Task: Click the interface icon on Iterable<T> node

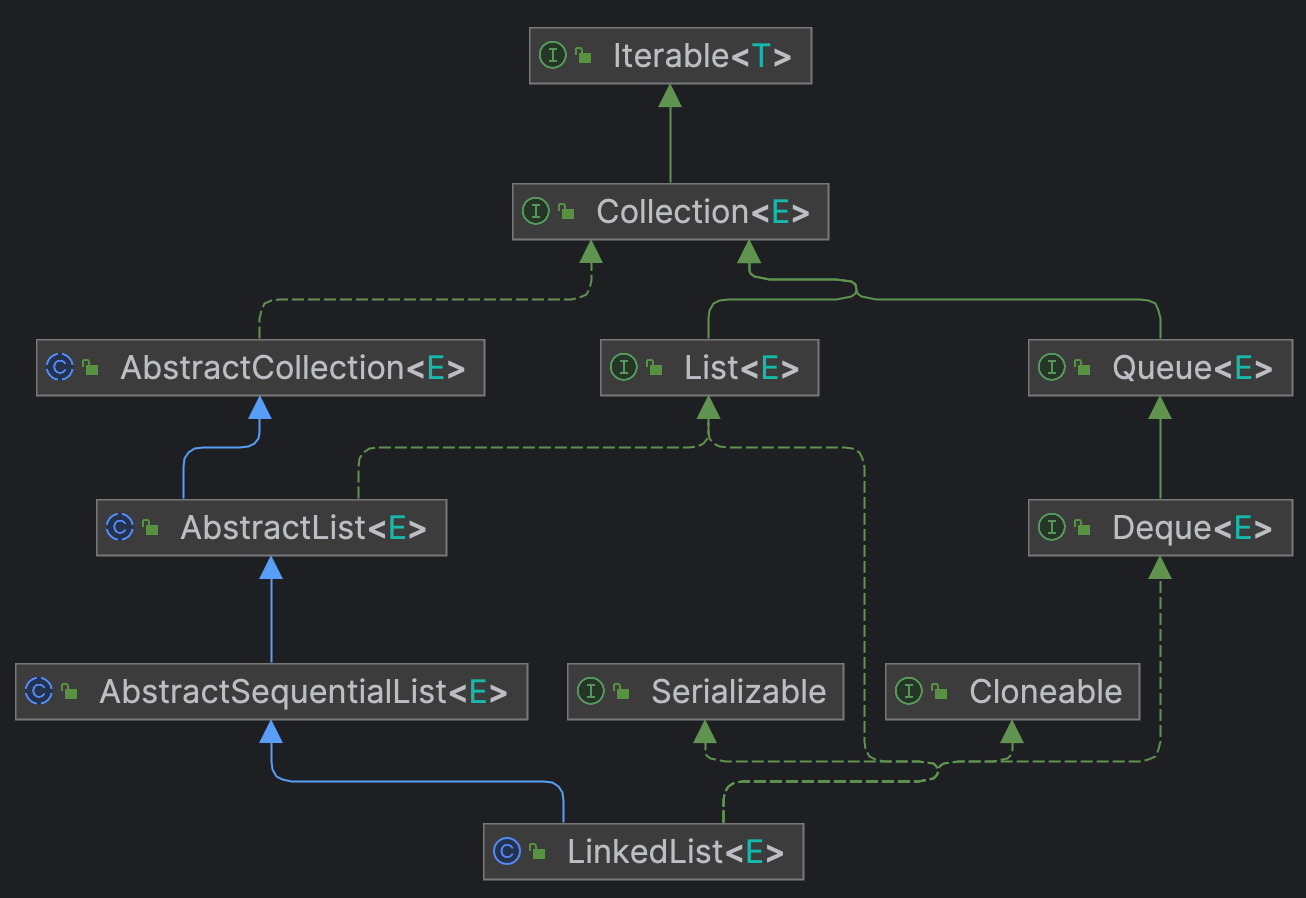Action: tap(554, 56)
